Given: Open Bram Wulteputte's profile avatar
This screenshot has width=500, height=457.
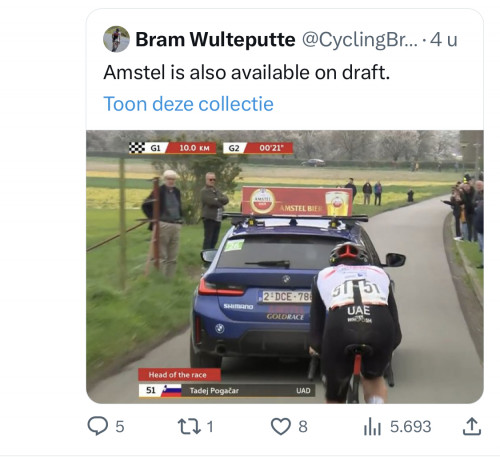Looking at the screenshot, I should [116, 39].
